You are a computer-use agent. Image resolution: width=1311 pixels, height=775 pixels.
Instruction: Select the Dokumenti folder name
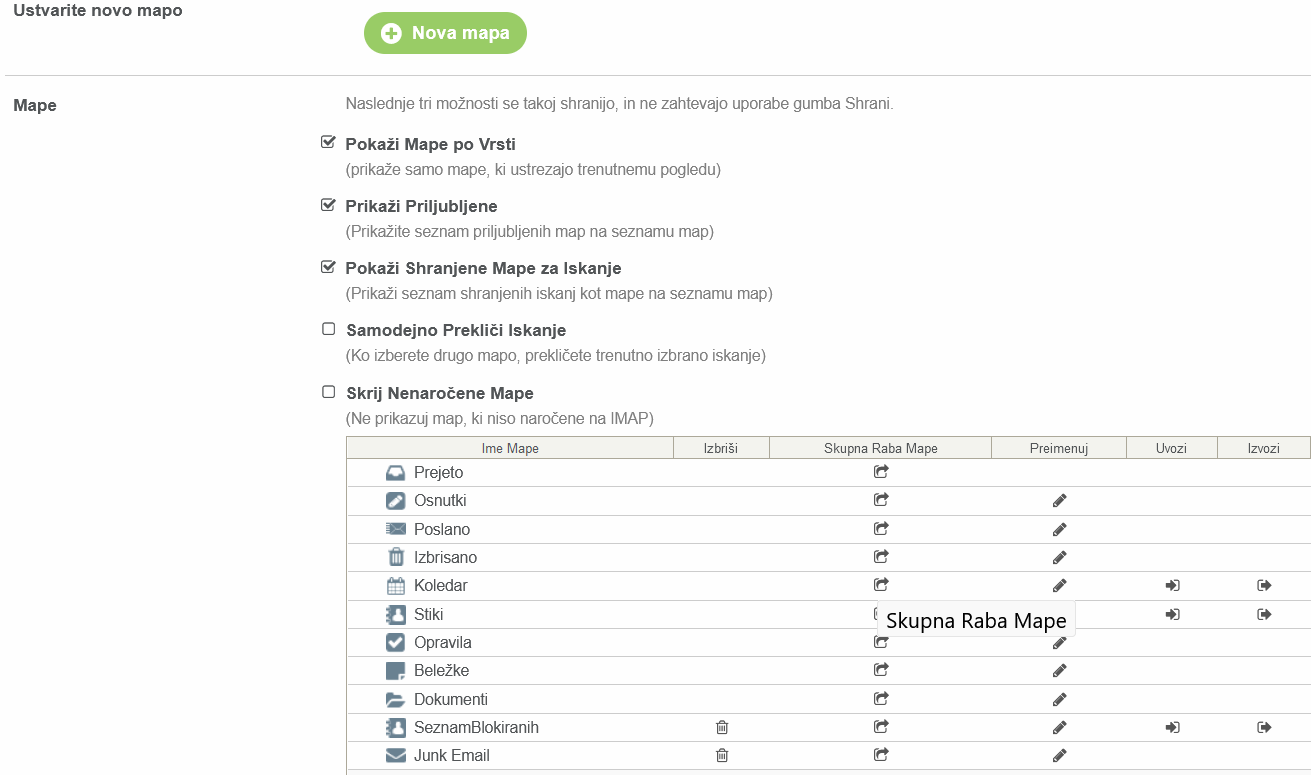pos(451,699)
